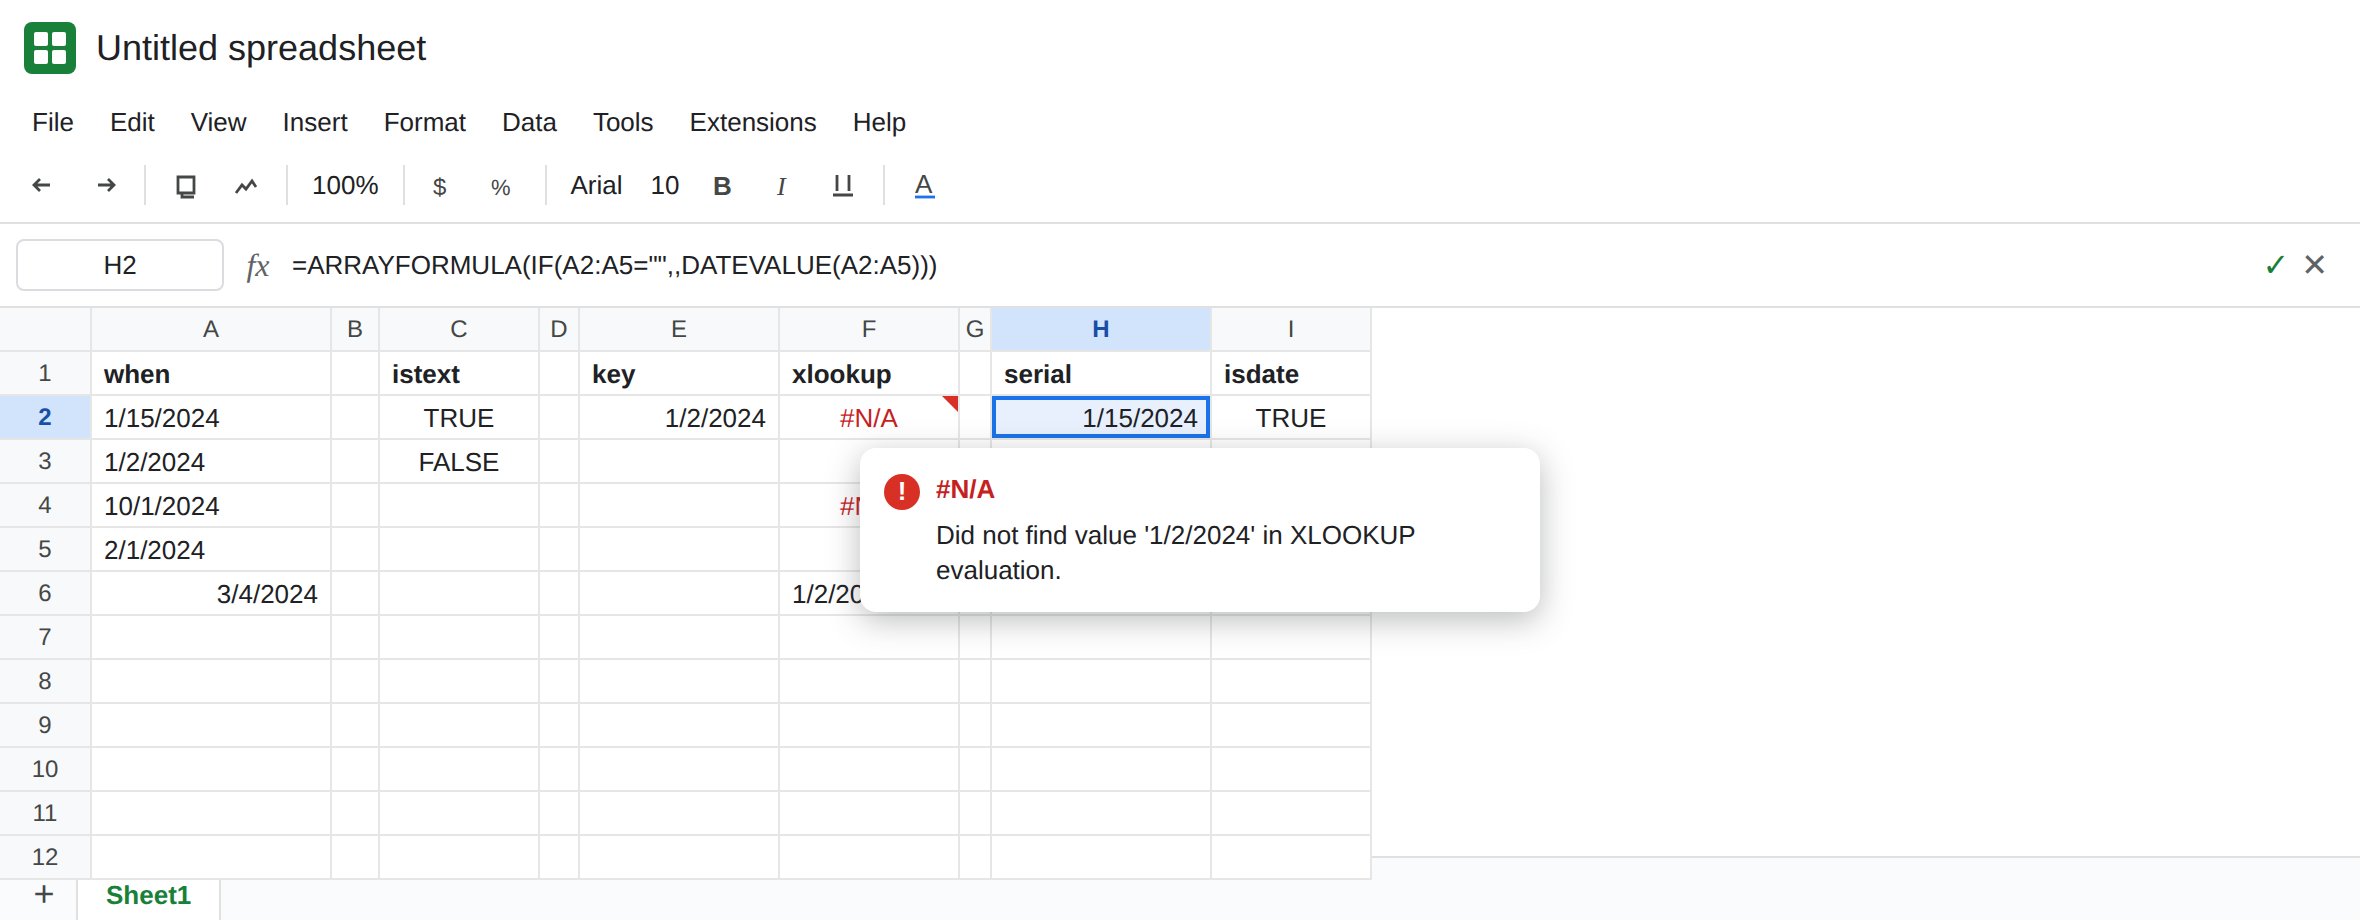
Task: Toggle bold formatting
Action: click(x=722, y=186)
